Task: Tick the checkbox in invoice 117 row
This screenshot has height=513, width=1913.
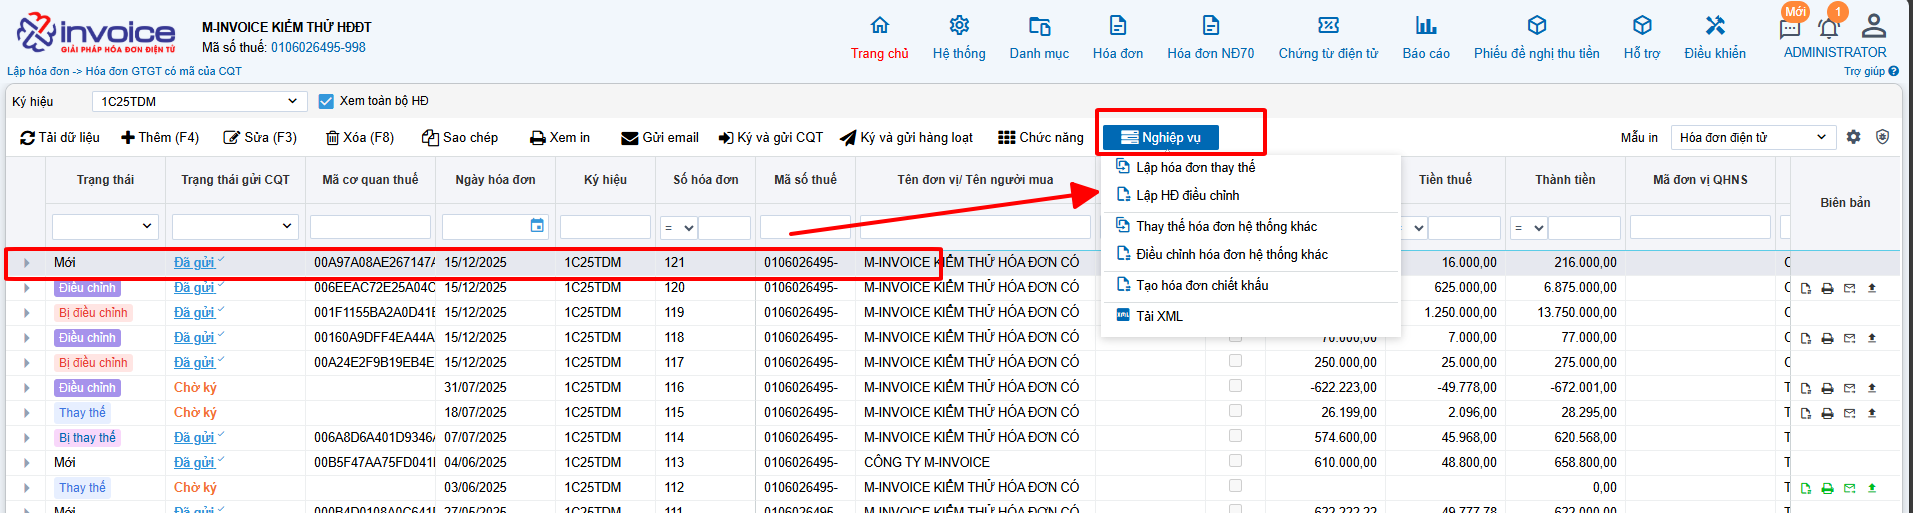Action: tap(1235, 361)
